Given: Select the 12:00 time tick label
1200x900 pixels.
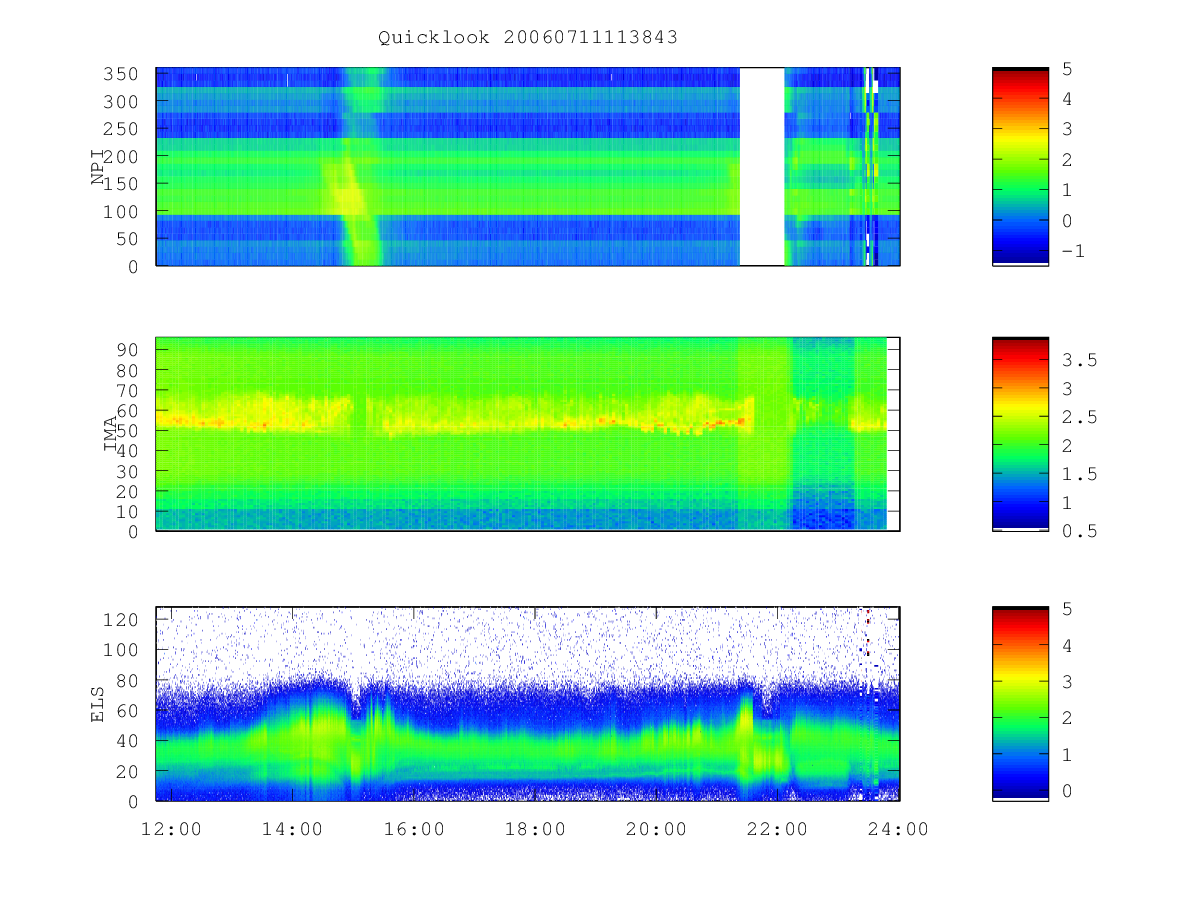Looking at the screenshot, I should 172,829.
